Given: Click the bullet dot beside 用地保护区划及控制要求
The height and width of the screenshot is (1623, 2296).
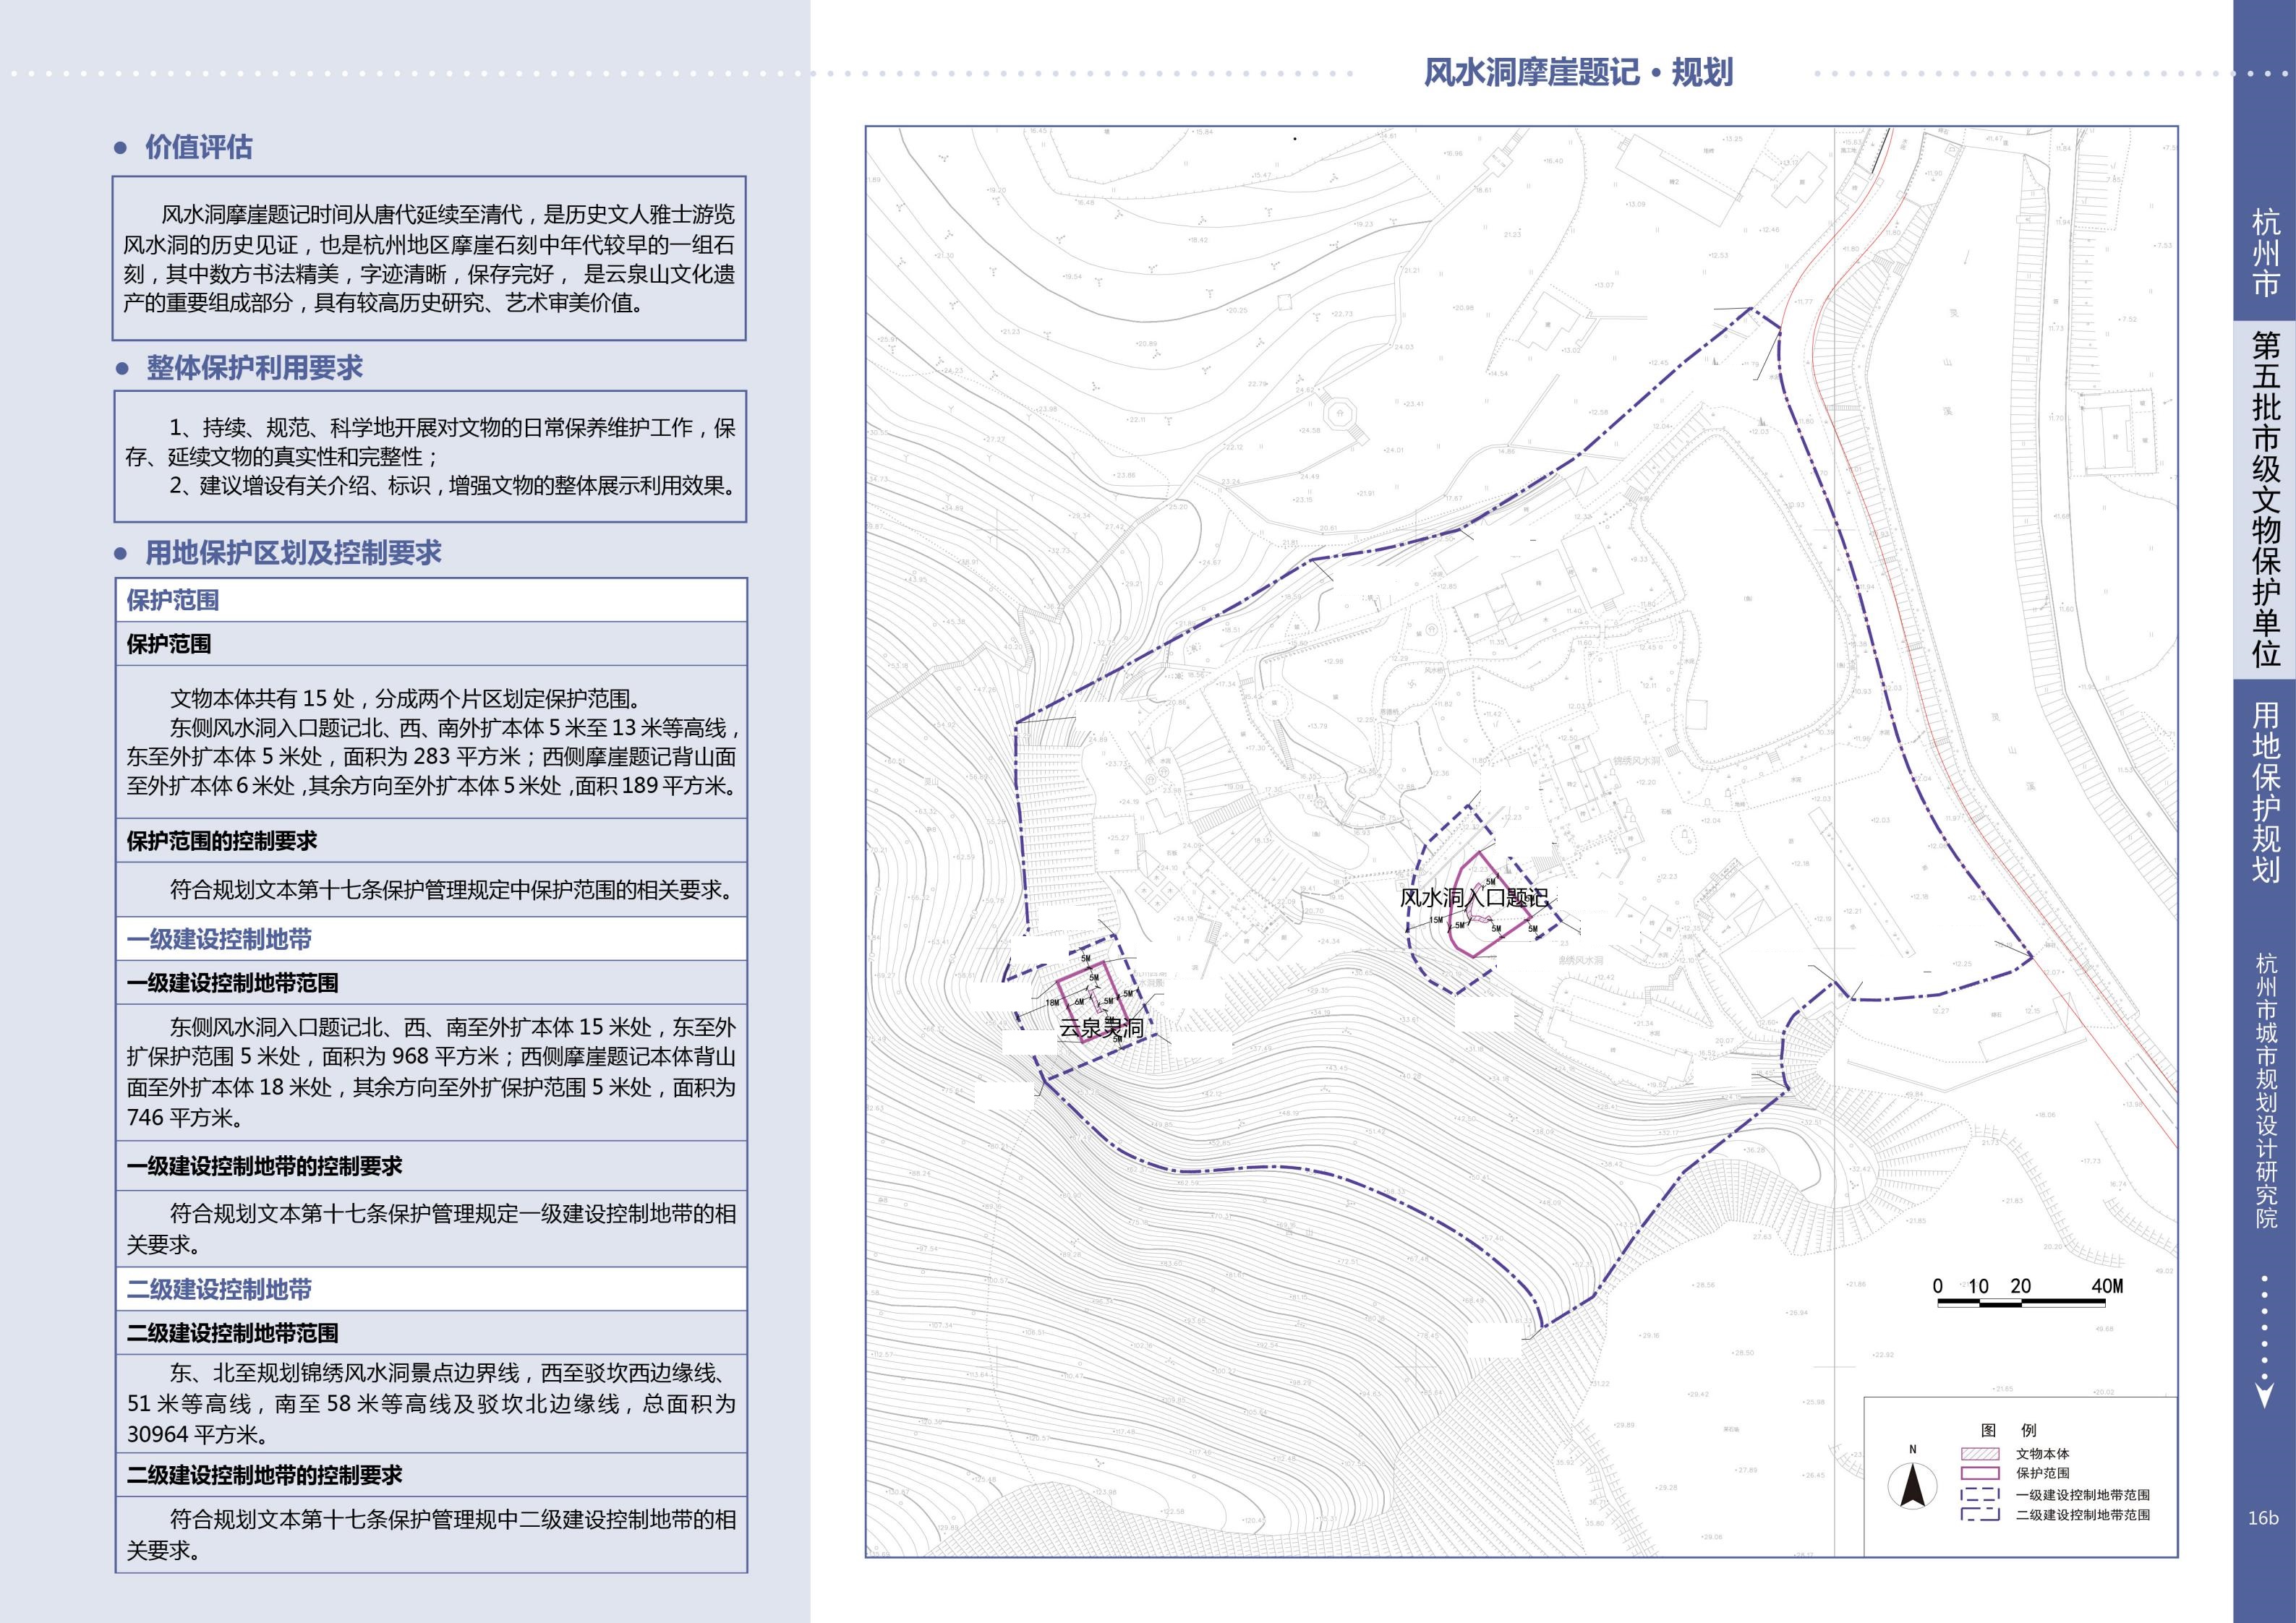Looking at the screenshot, I should click(121, 553).
